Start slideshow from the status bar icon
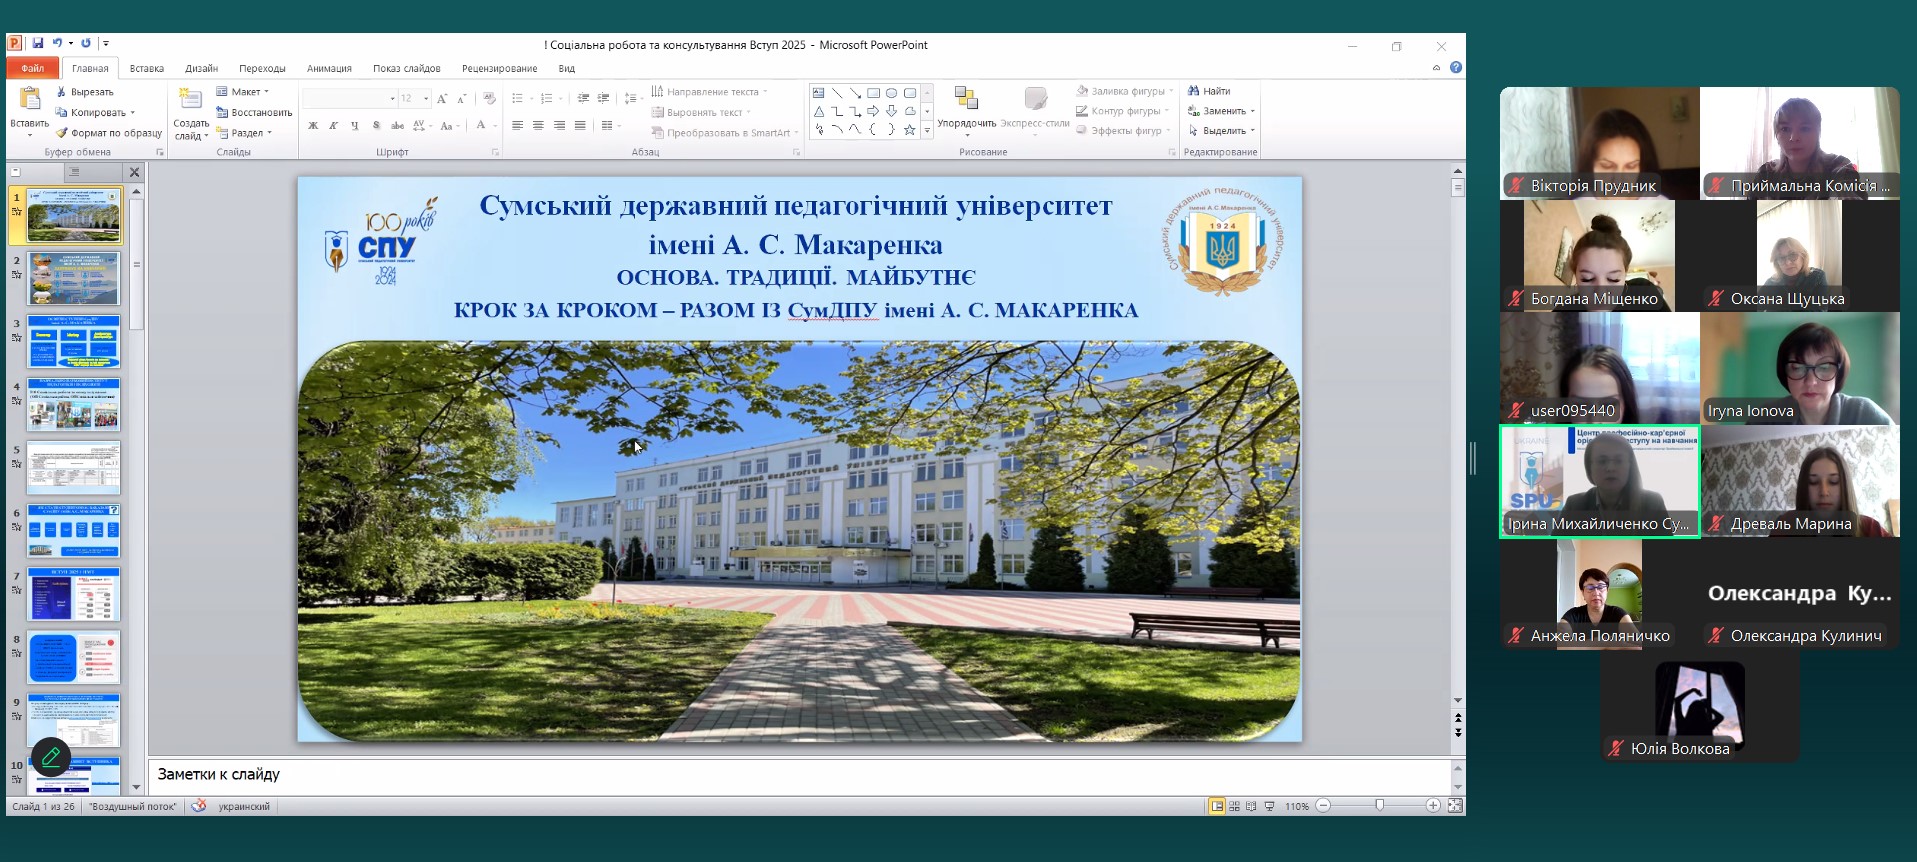This screenshot has width=1917, height=862. (1270, 806)
